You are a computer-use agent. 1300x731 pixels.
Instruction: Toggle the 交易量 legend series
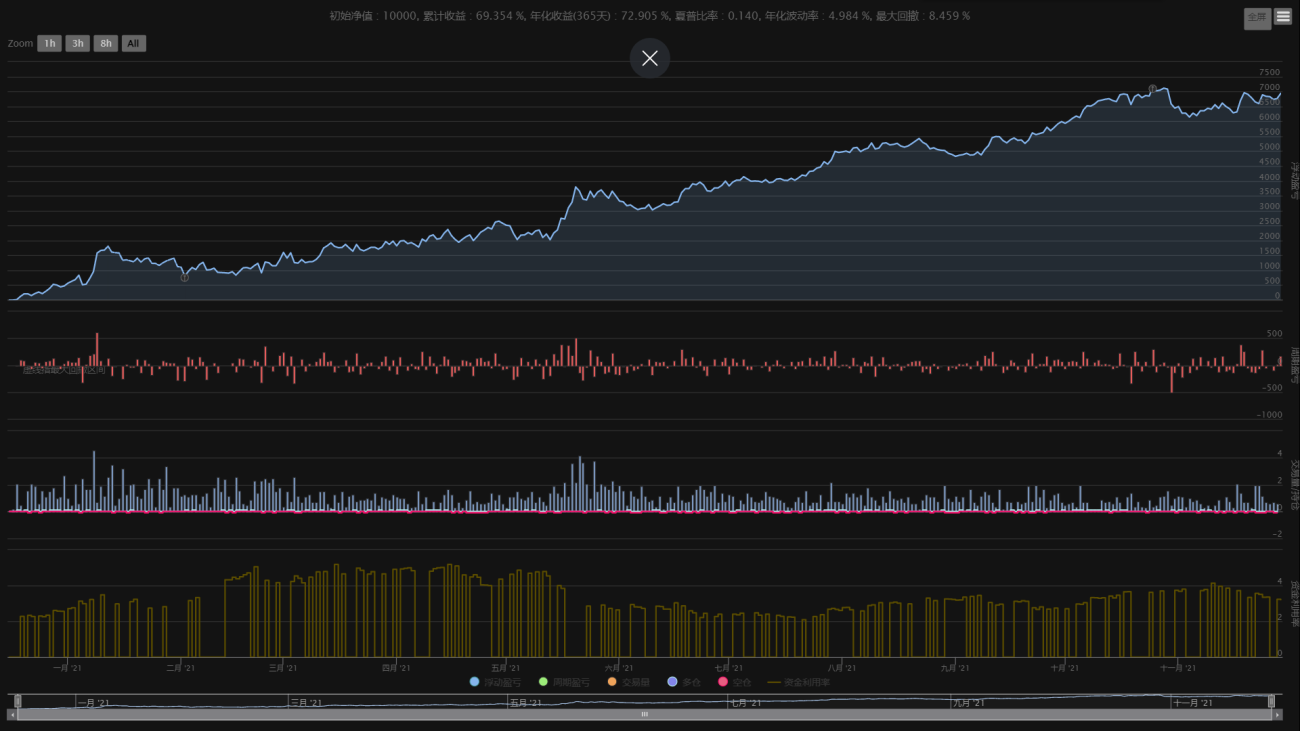[x=628, y=682]
